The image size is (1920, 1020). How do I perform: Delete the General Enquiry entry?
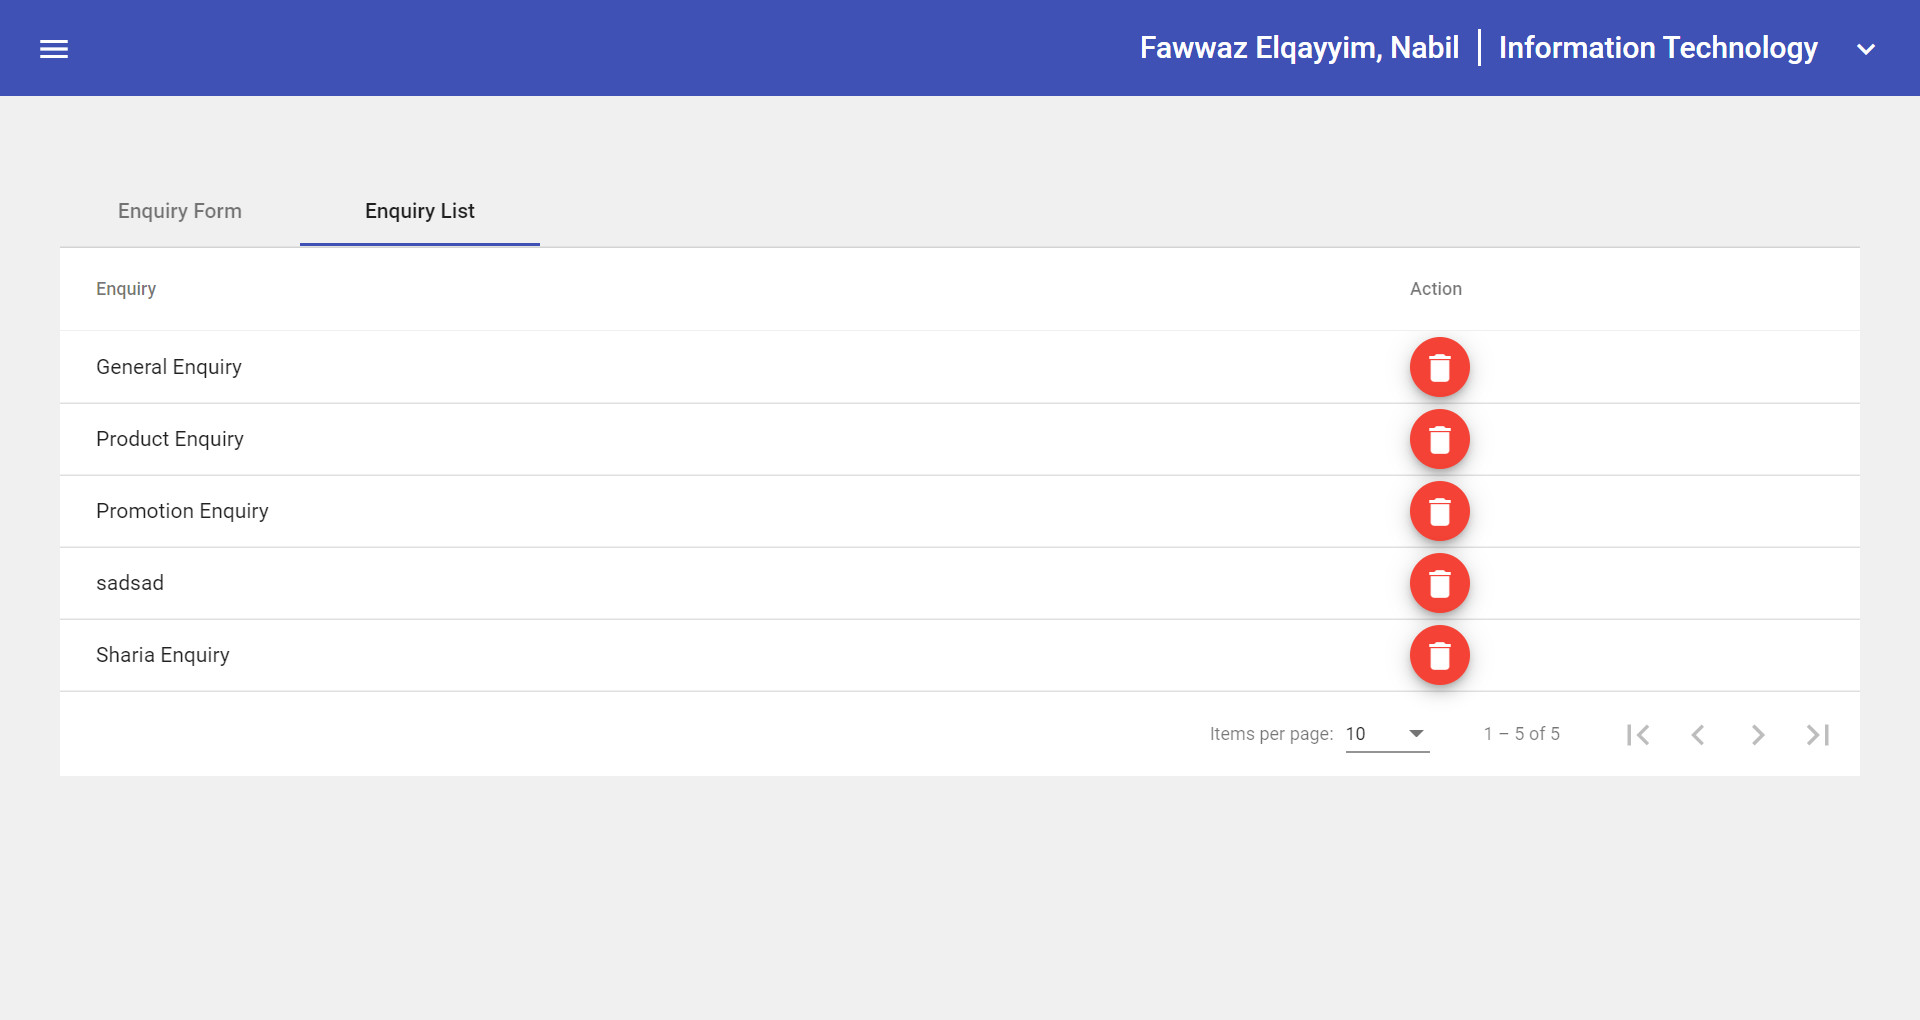click(1439, 367)
